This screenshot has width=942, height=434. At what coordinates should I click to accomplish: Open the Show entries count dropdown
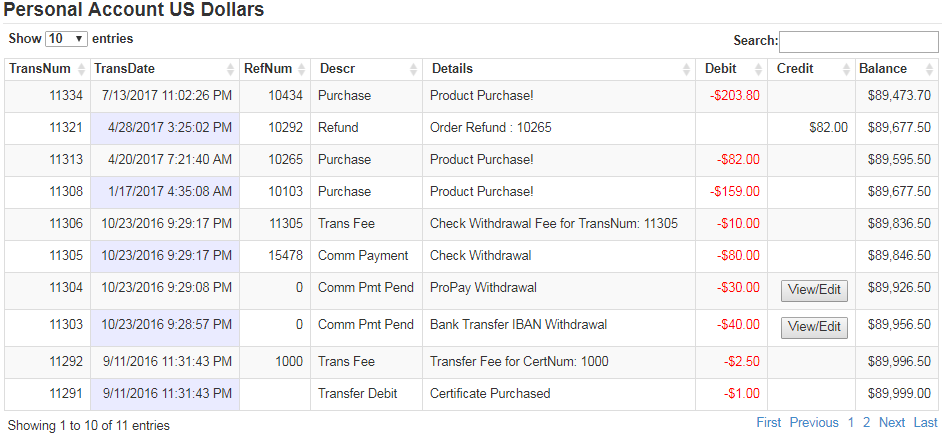(67, 39)
